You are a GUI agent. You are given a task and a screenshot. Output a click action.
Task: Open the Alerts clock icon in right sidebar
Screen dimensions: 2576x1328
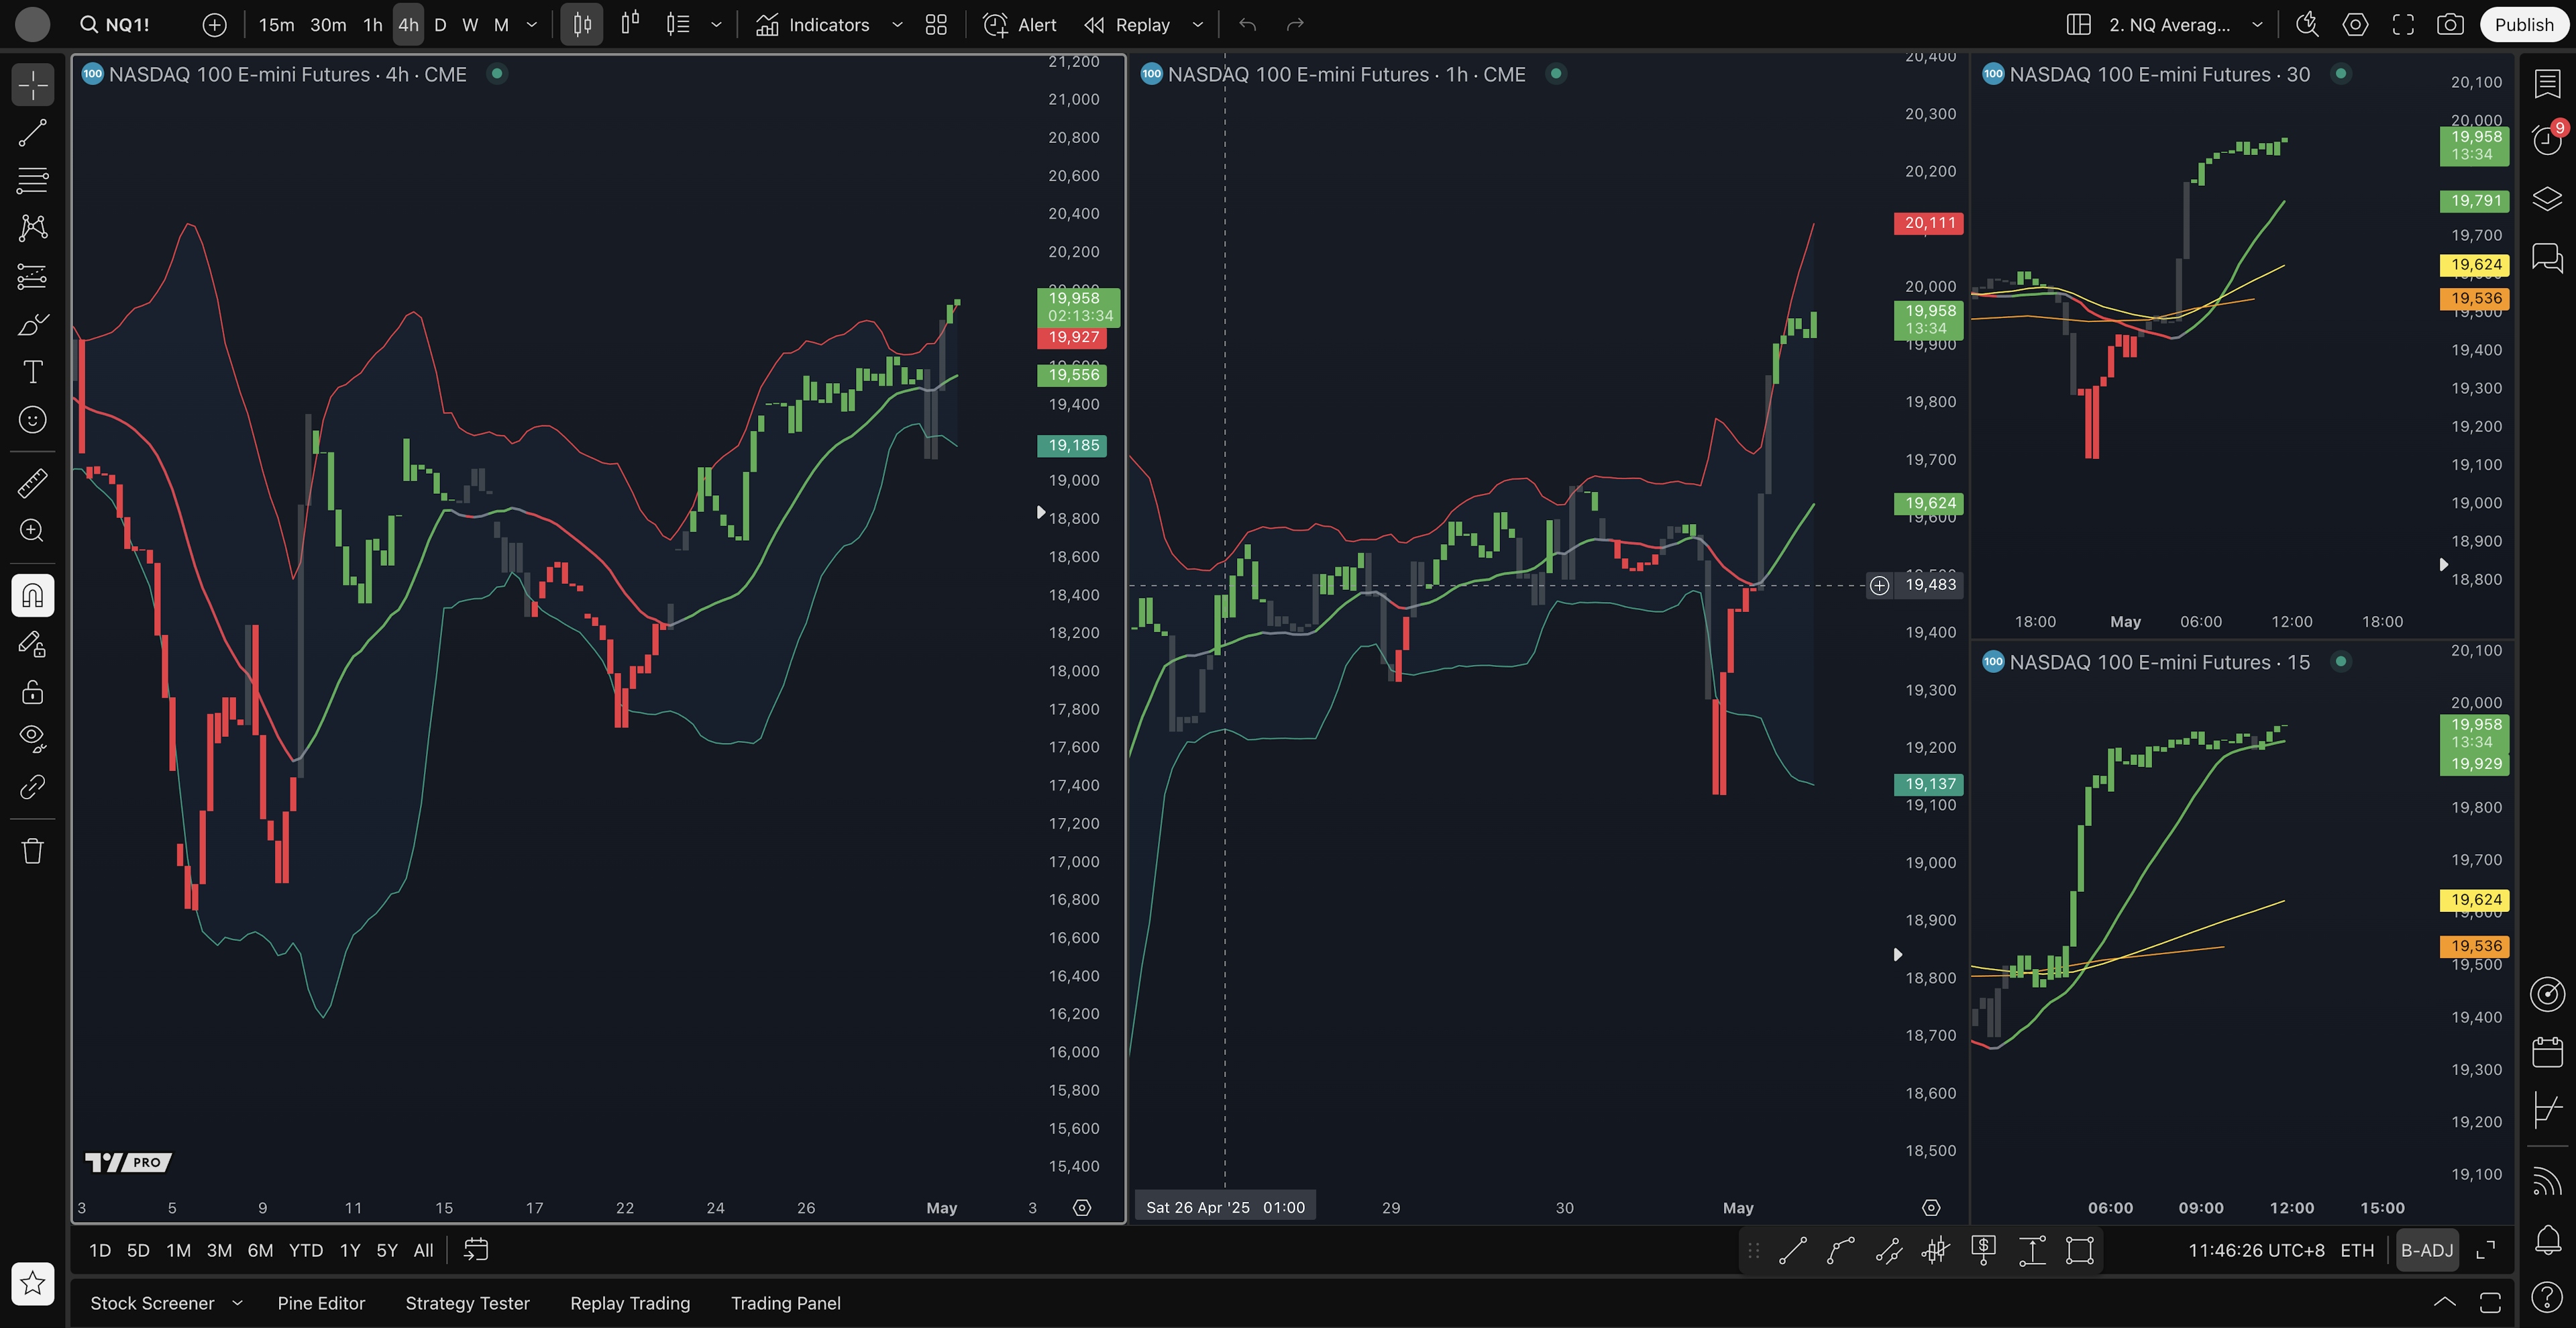tap(2546, 140)
